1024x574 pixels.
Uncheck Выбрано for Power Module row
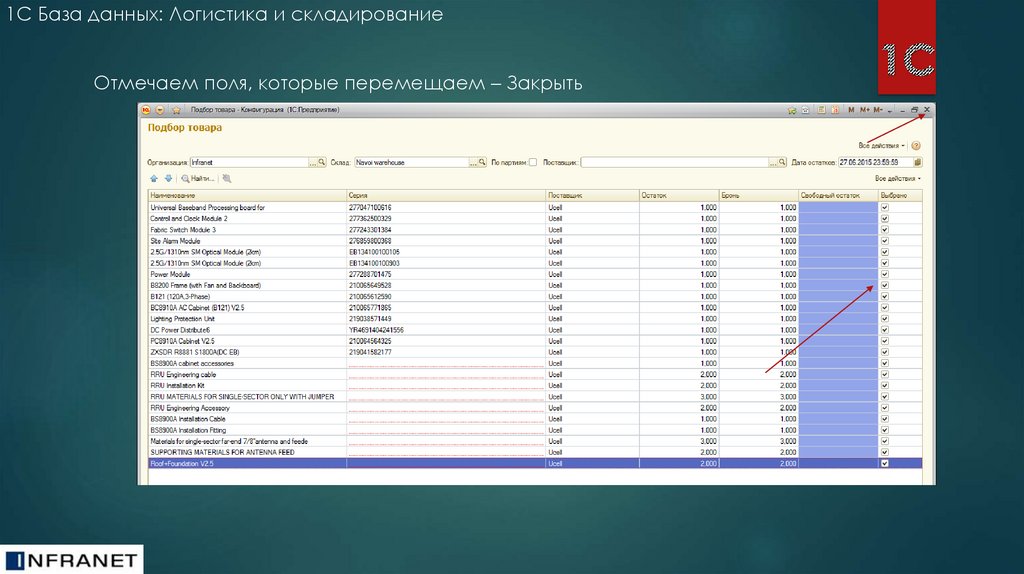click(x=884, y=274)
